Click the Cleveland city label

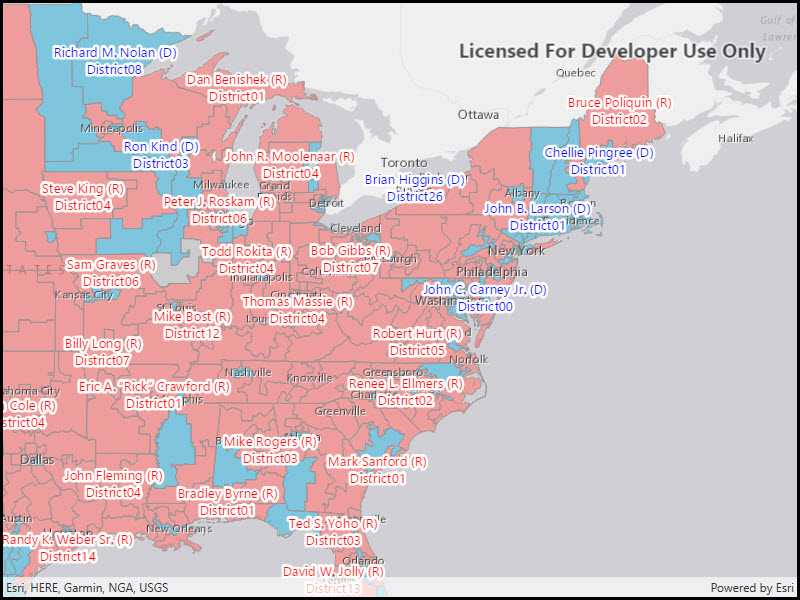pyautogui.click(x=356, y=228)
